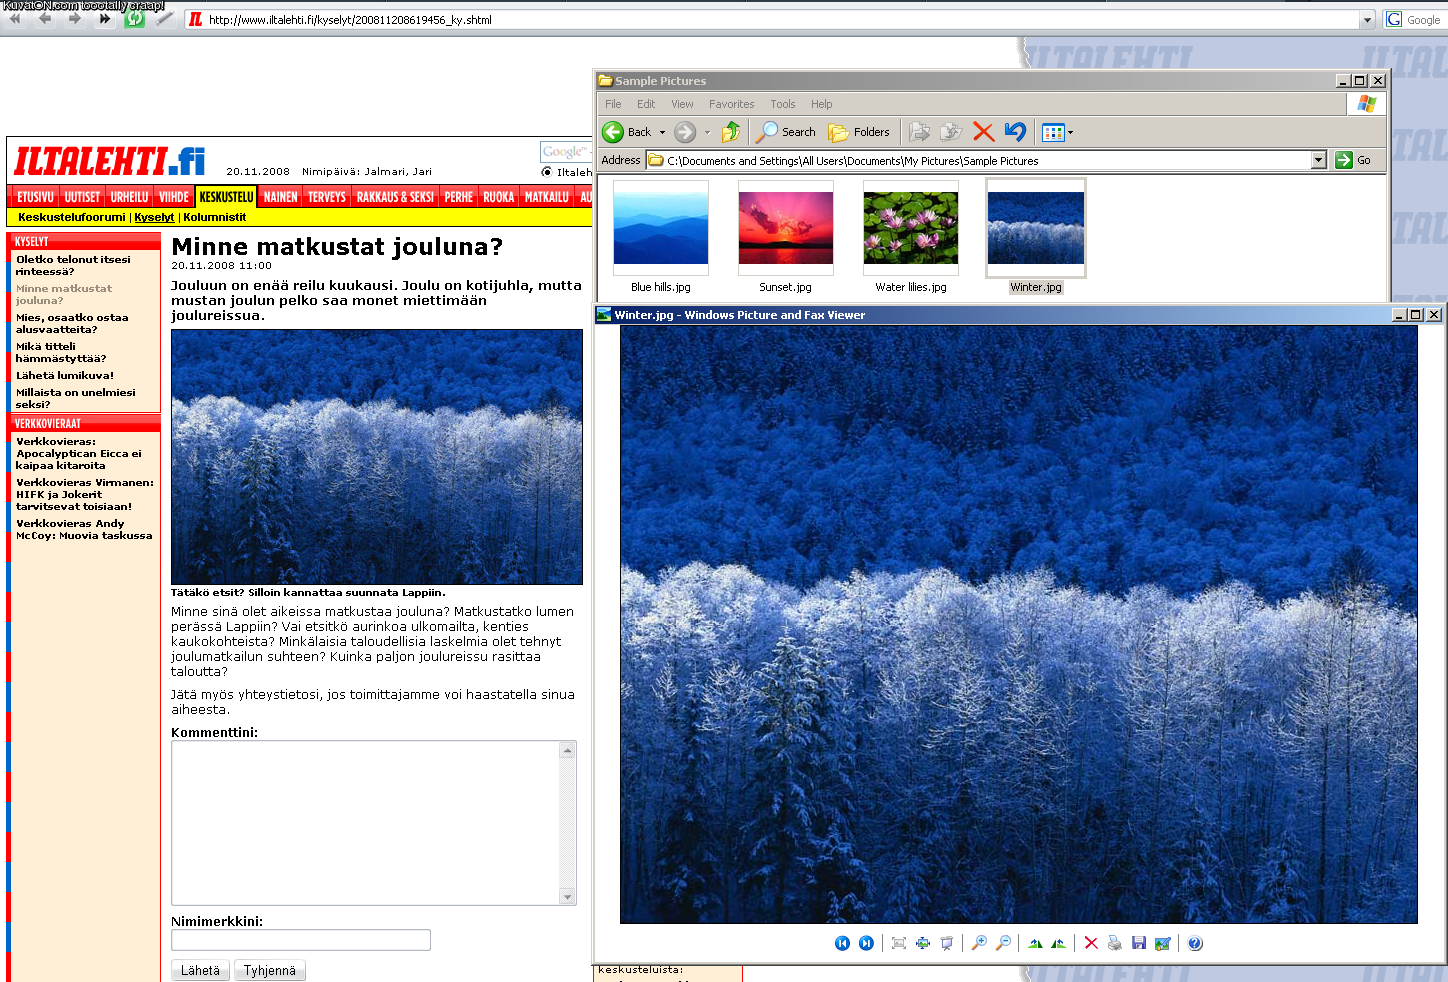The image size is (1448, 982).
Task: Go to previous image in Picture Viewer
Action: [842, 943]
